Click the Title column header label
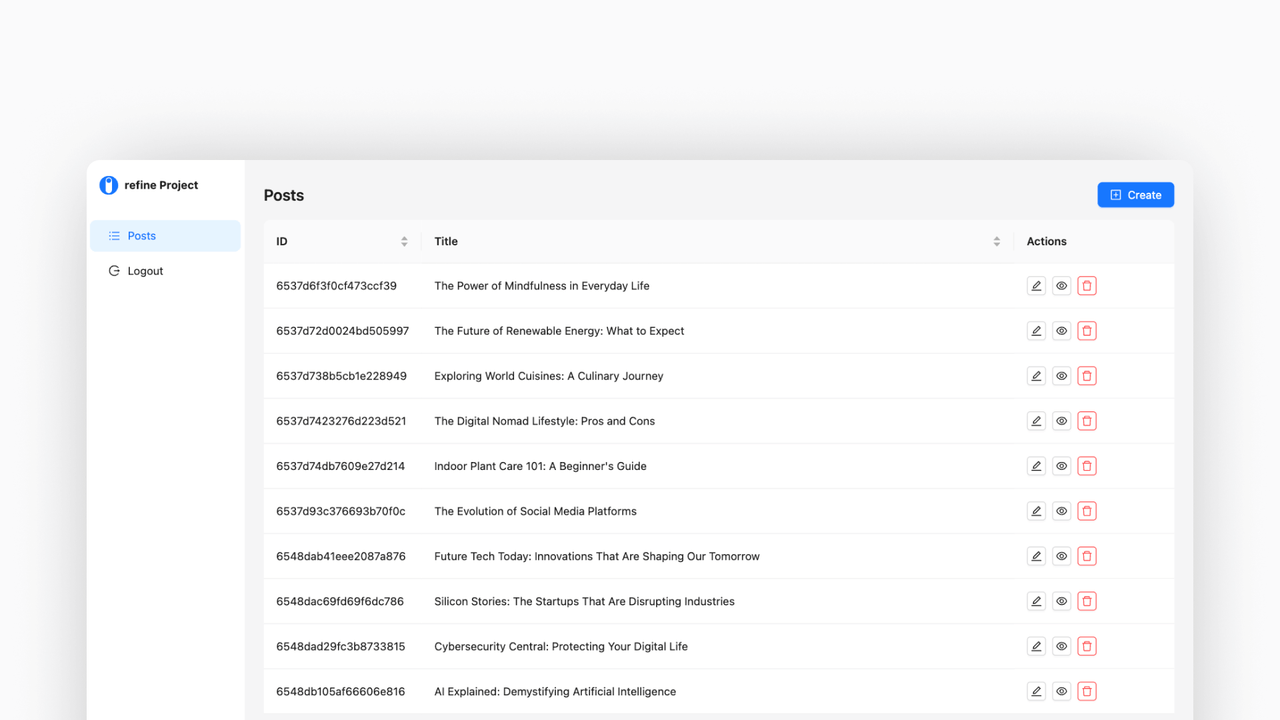Image resolution: width=1280 pixels, height=720 pixels. tap(446, 241)
